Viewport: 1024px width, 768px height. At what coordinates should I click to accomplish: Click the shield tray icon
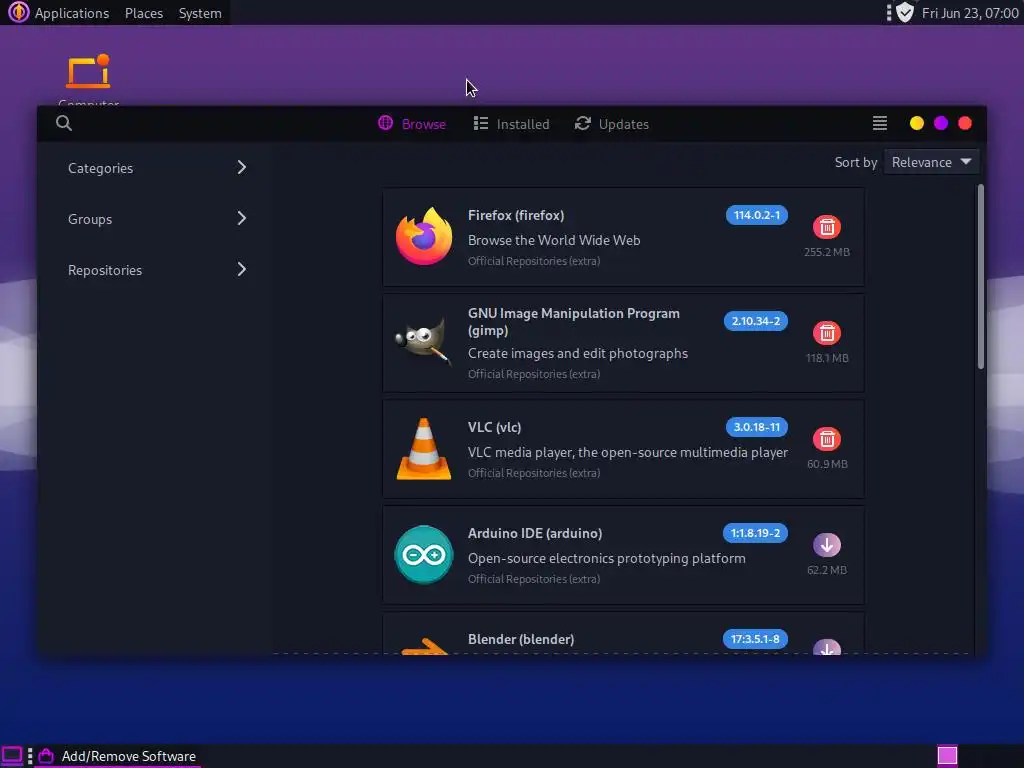click(904, 12)
